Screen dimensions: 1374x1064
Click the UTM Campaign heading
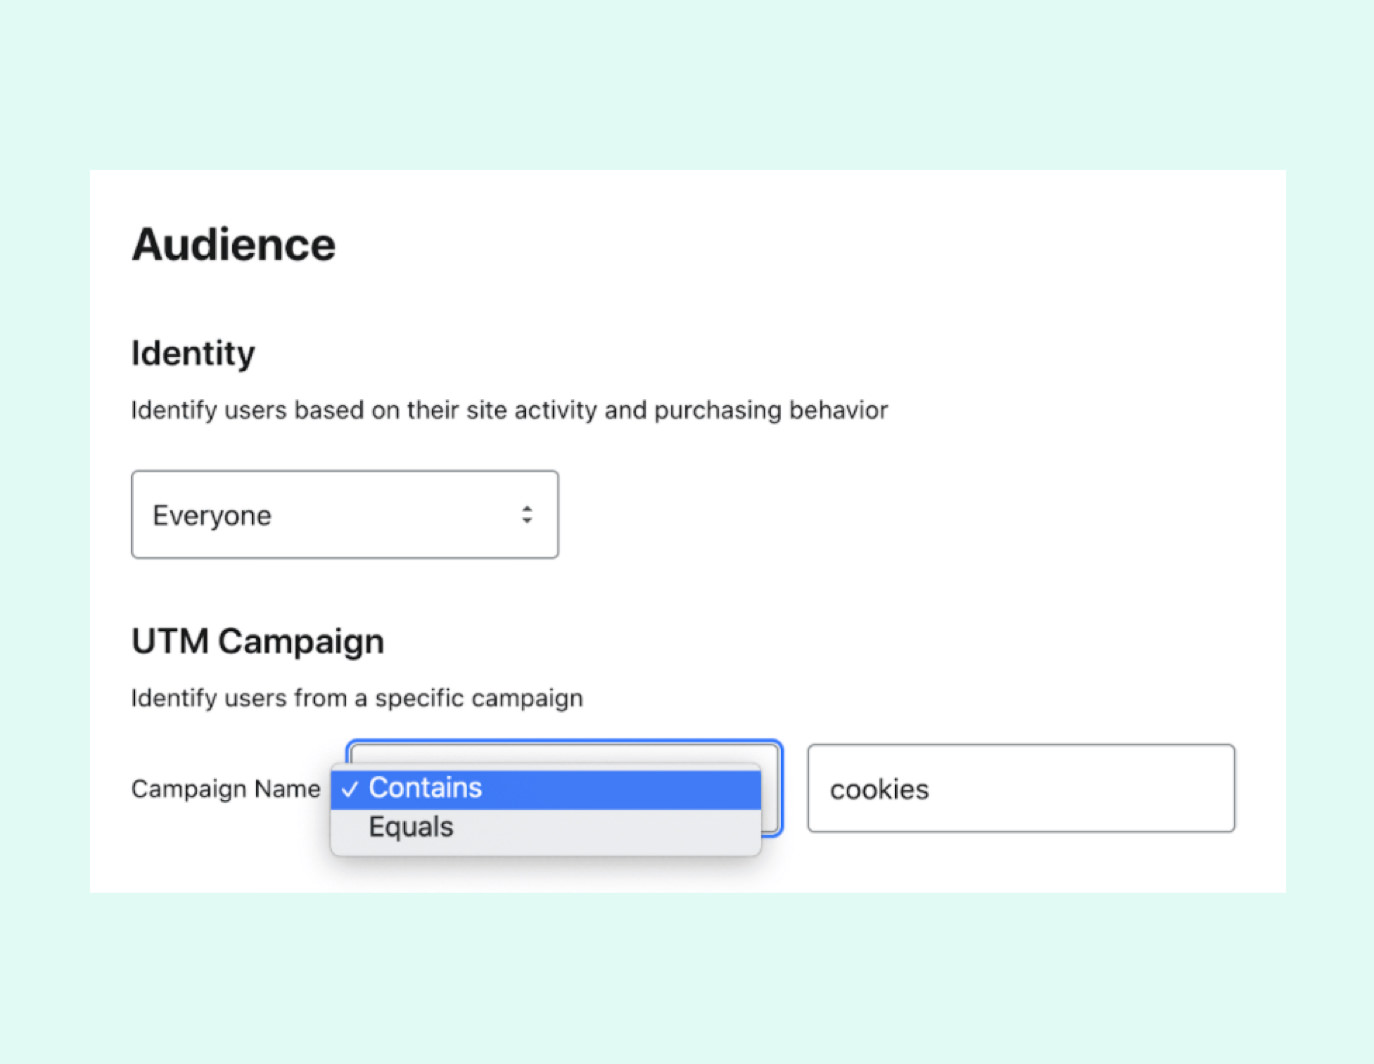click(x=257, y=641)
